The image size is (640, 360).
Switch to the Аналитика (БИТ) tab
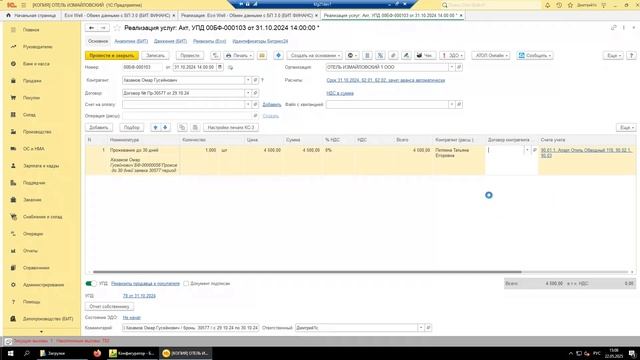click(131, 41)
